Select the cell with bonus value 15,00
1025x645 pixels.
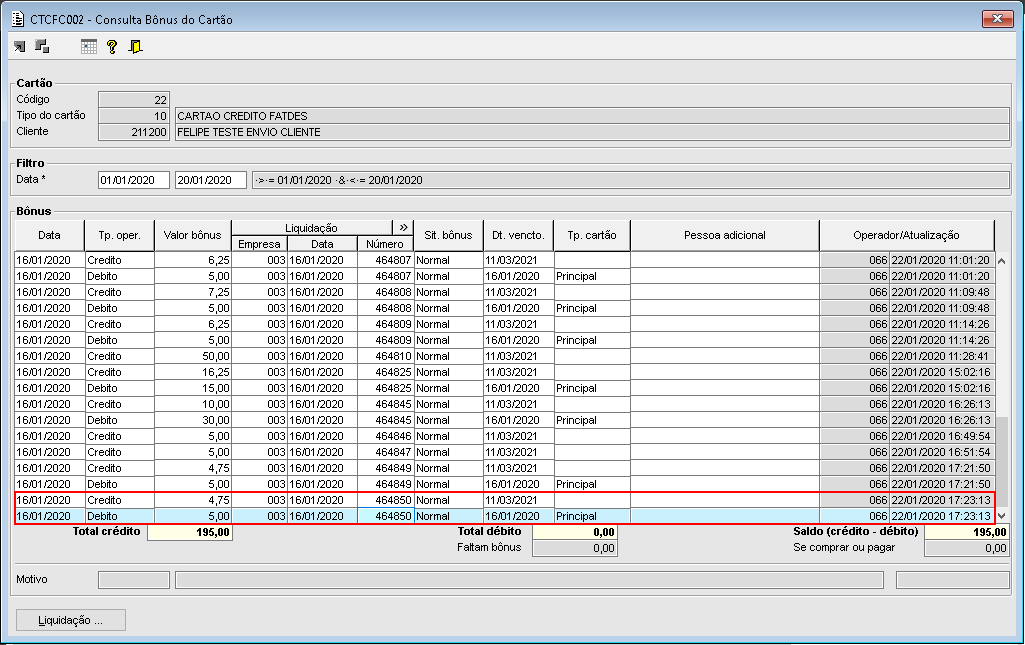193,388
